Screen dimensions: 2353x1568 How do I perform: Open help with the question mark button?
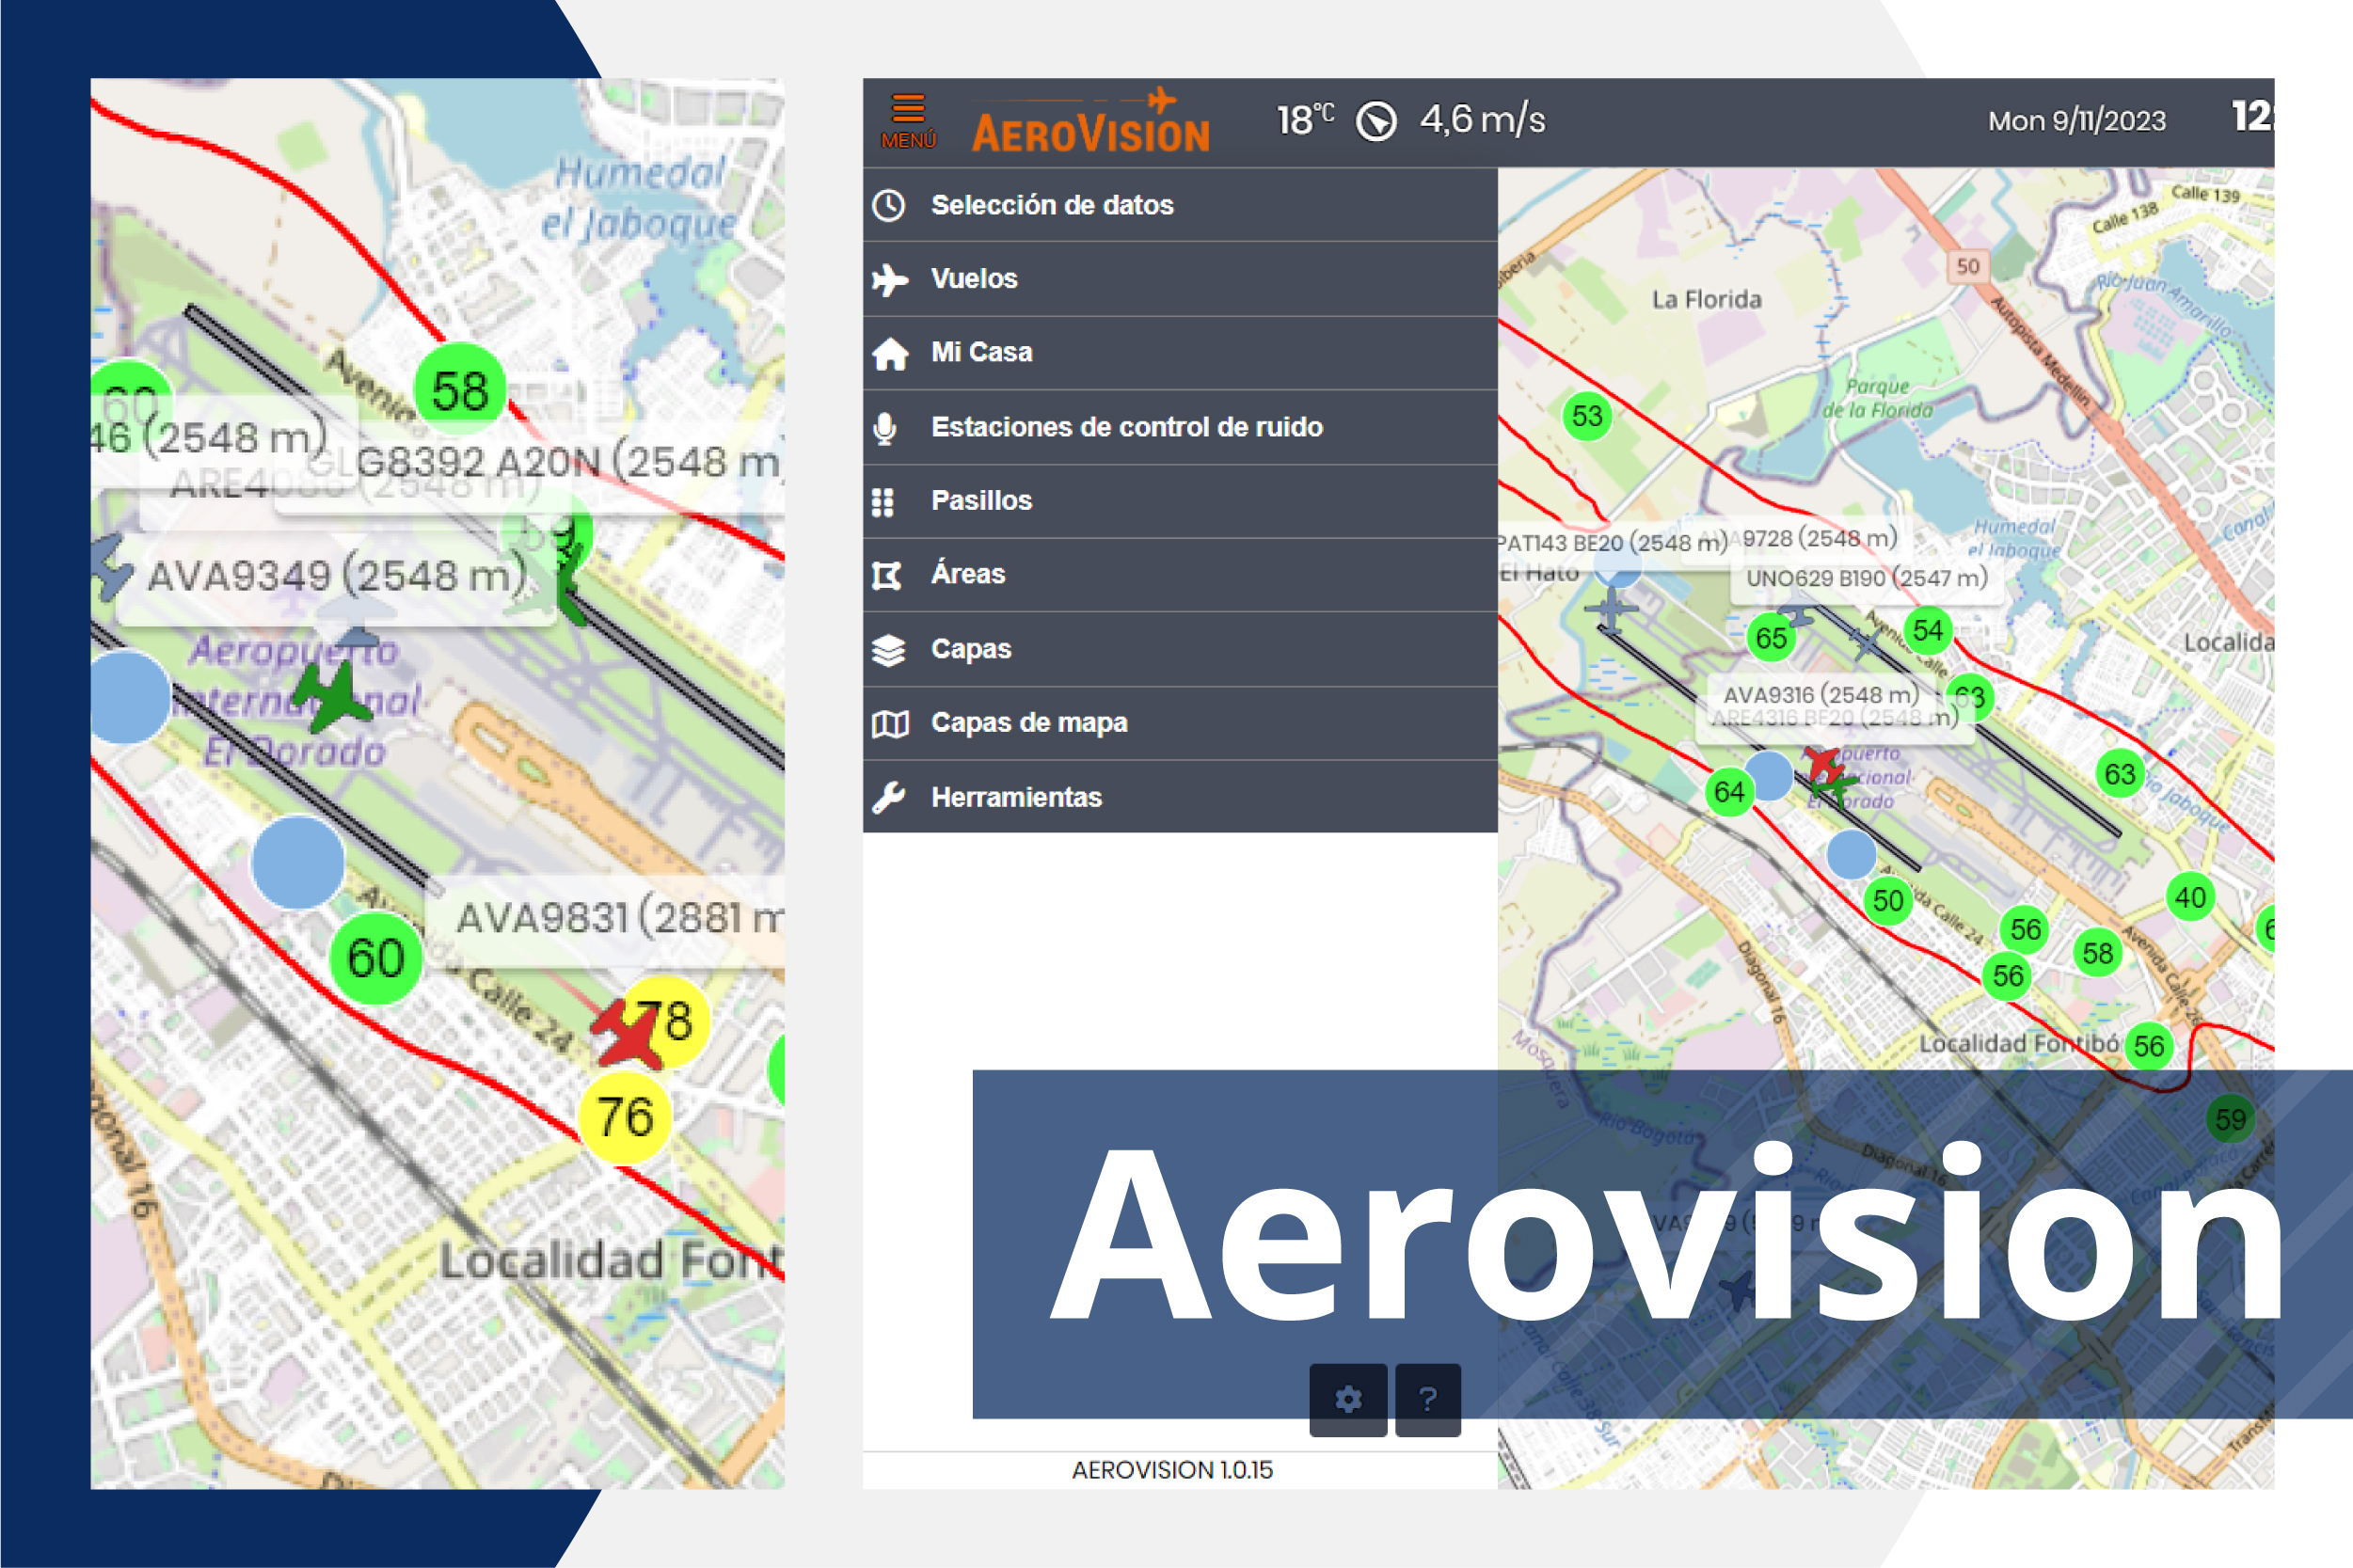coord(1427,1399)
